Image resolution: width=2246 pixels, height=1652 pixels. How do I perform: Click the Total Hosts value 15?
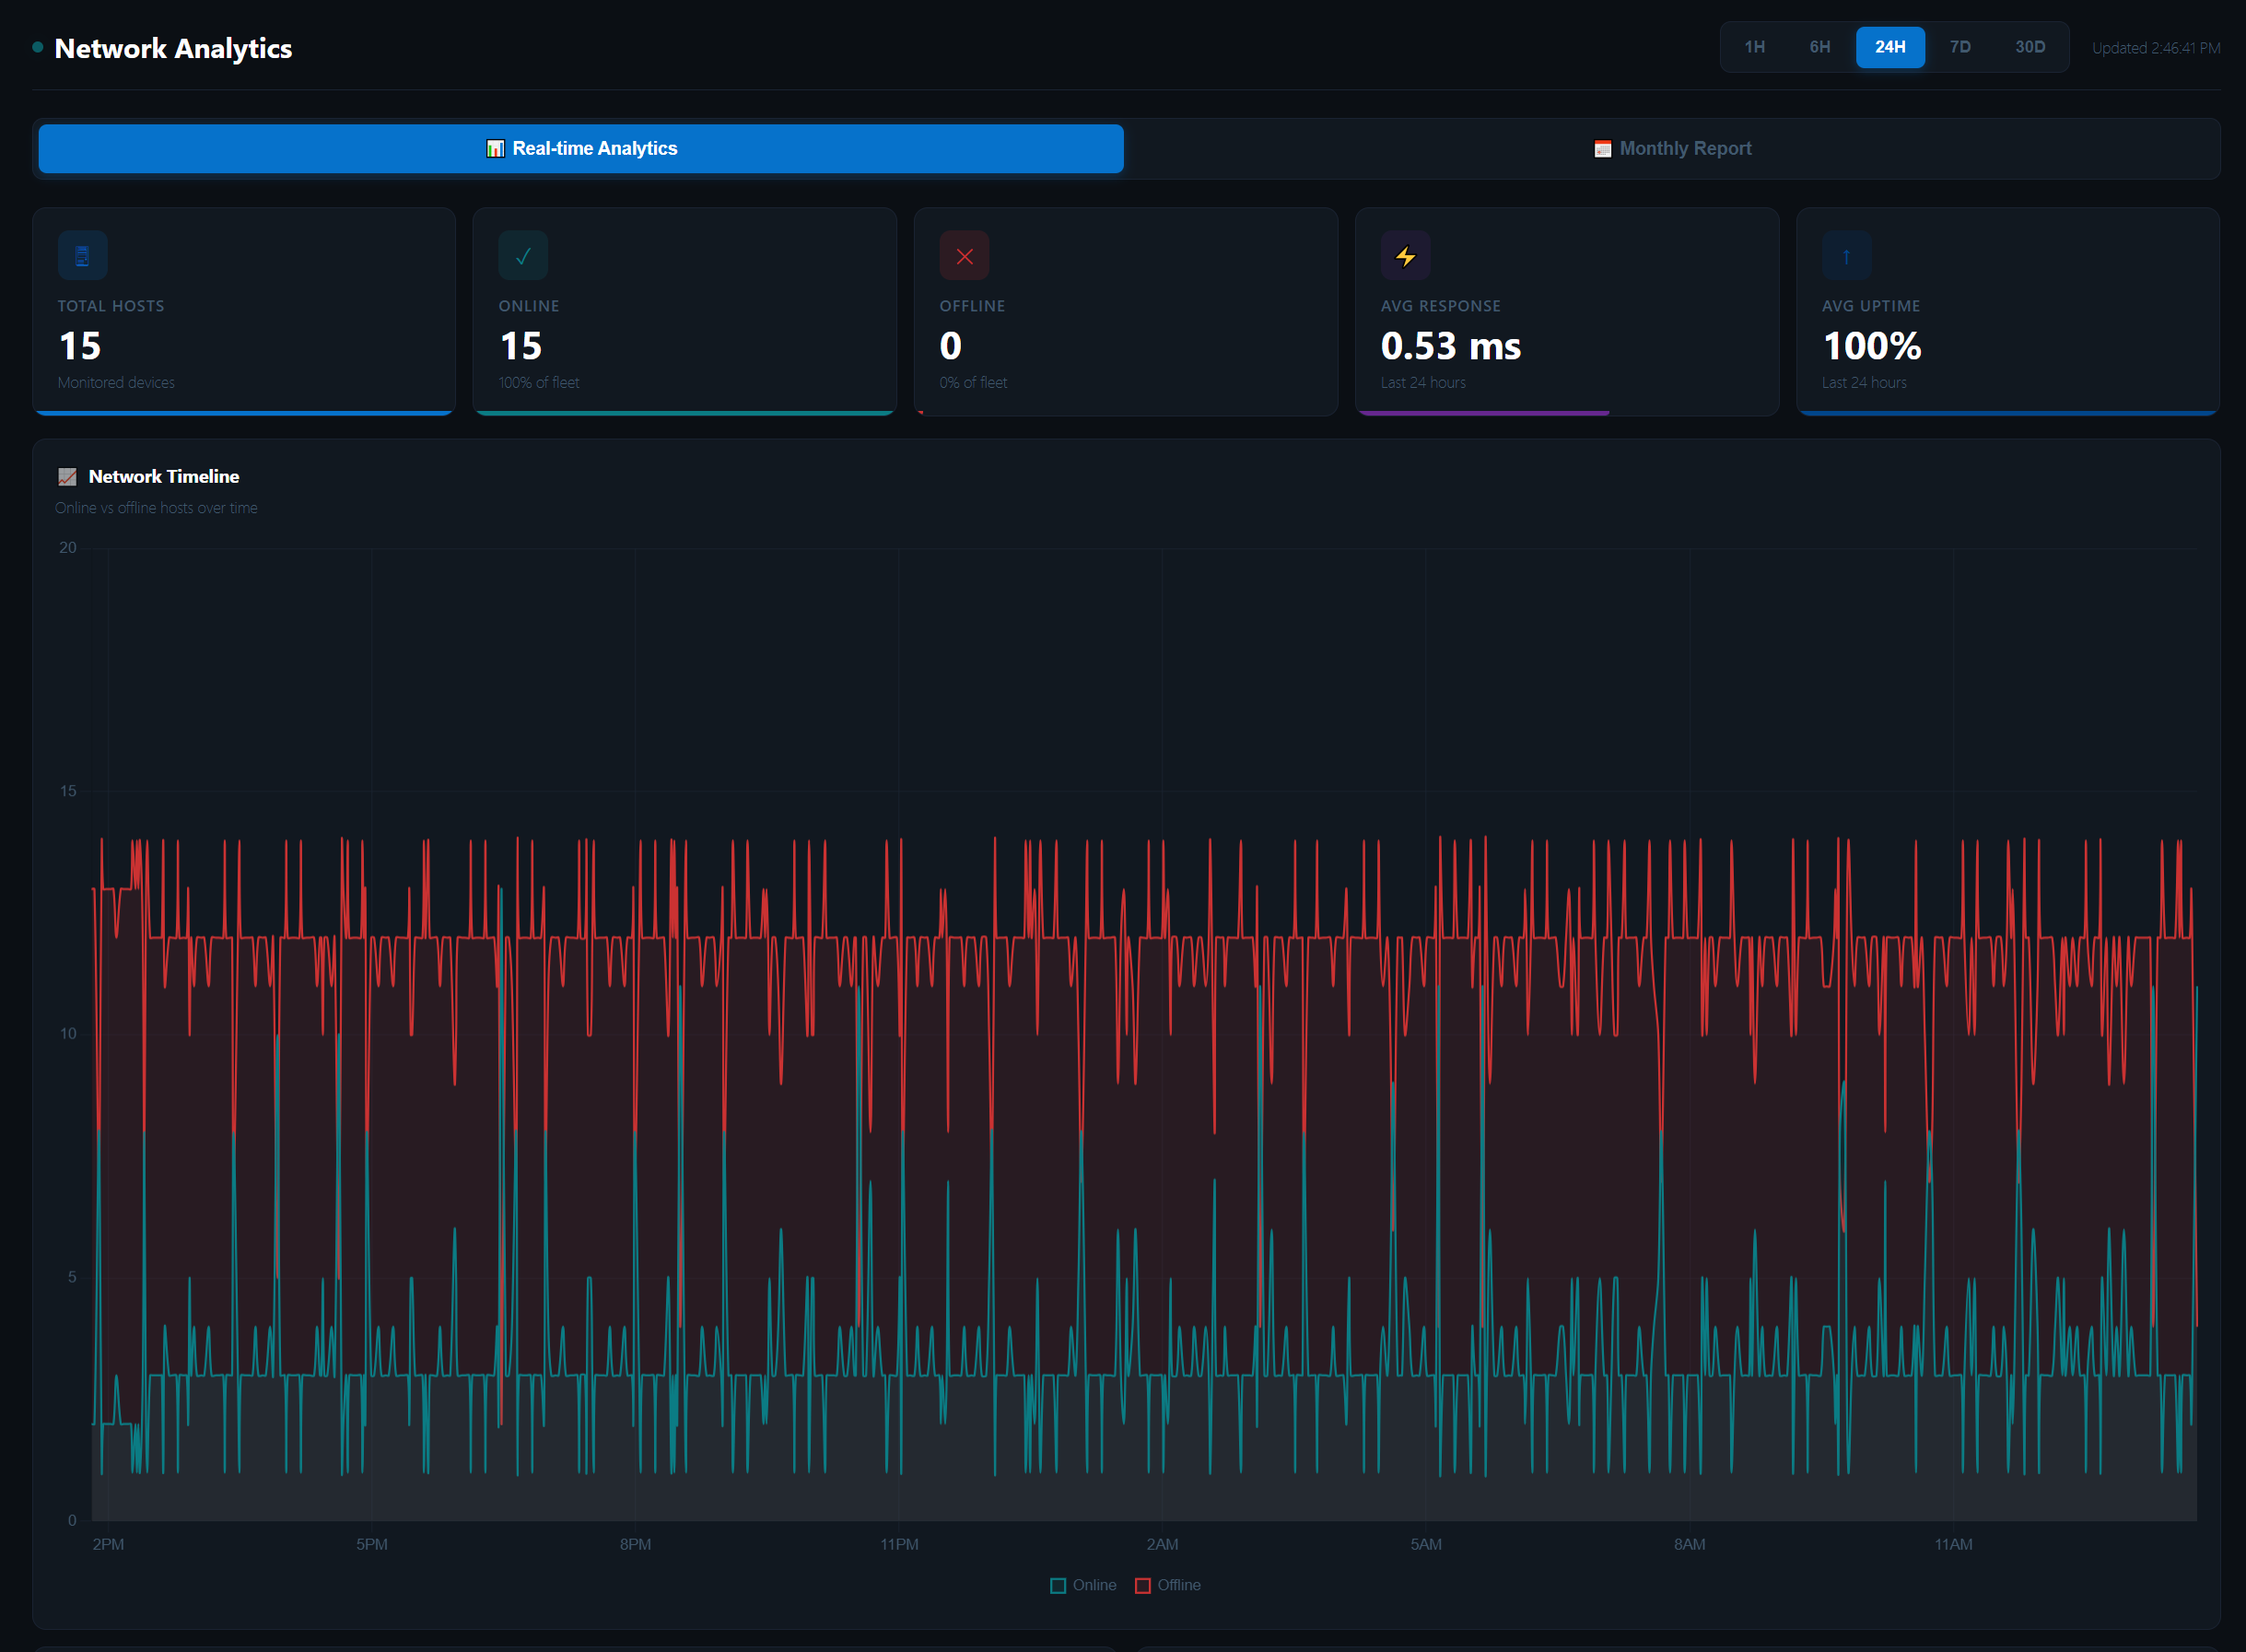click(80, 346)
